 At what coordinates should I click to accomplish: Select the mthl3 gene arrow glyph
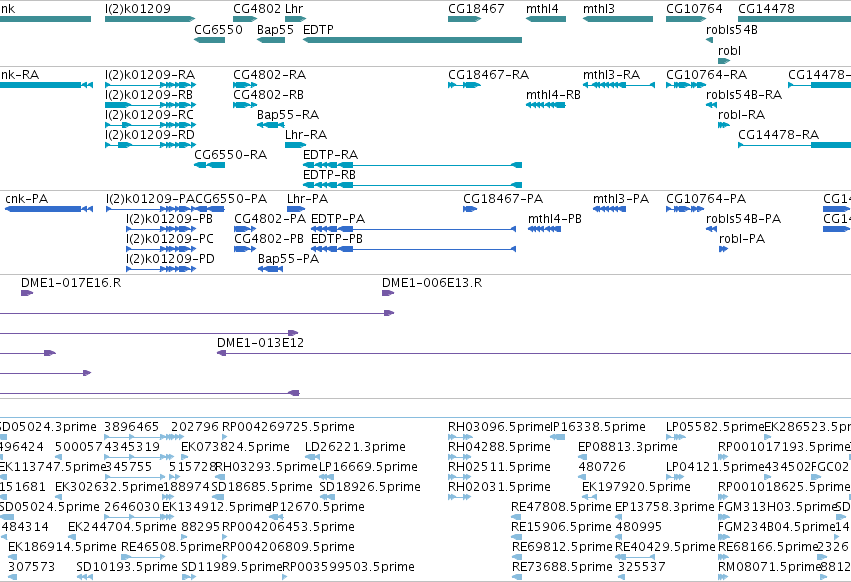click(x=618, y=19)
